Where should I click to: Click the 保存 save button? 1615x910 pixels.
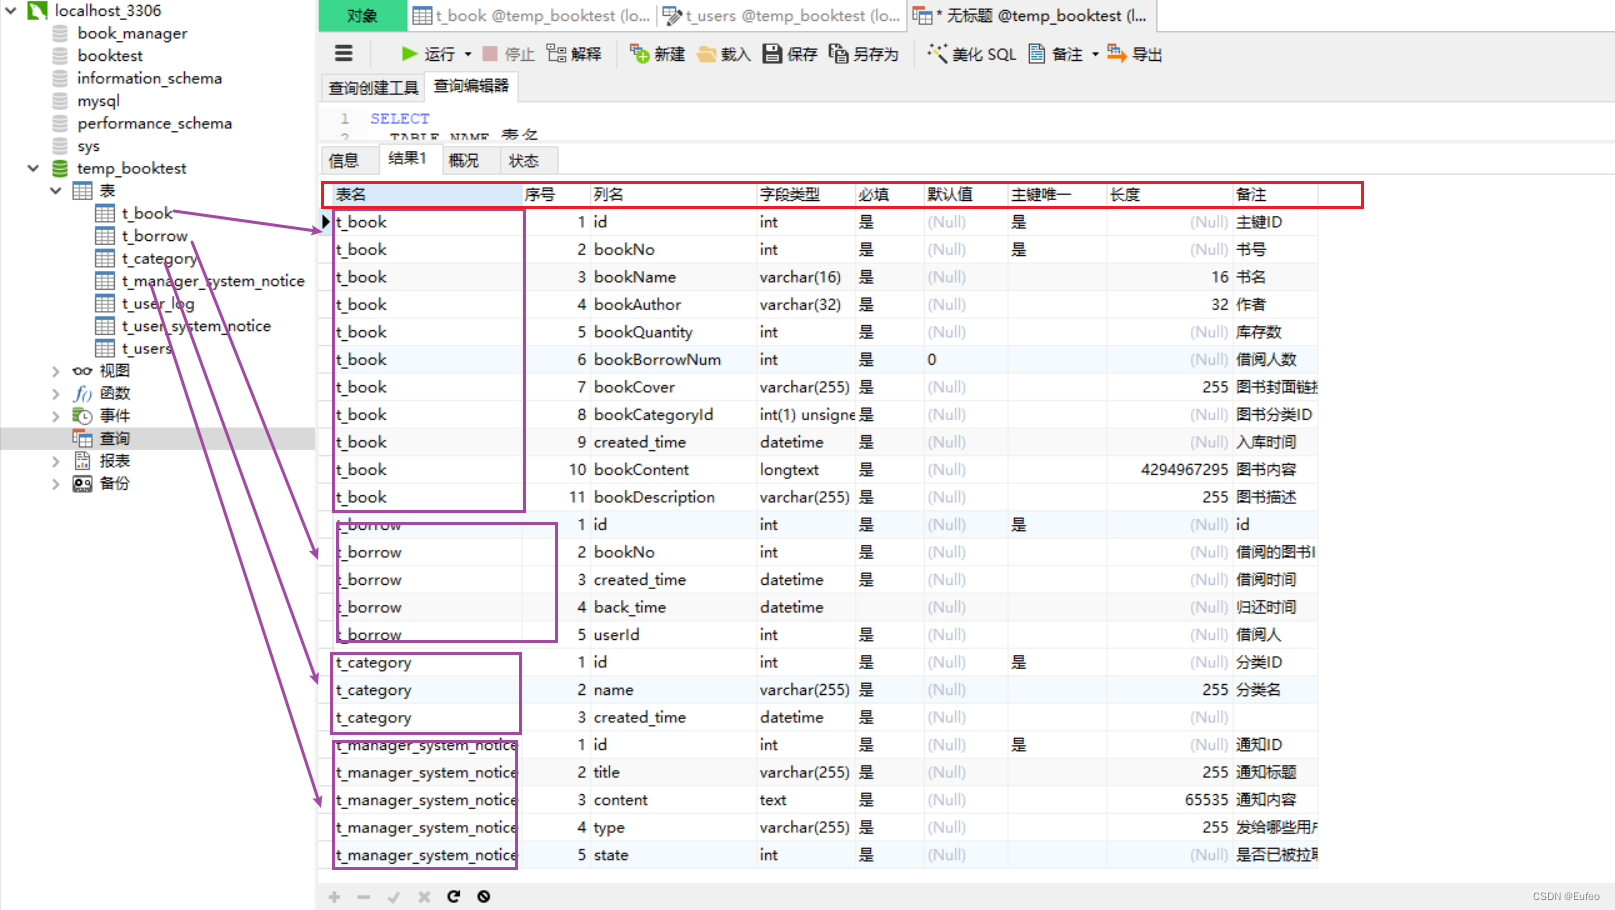tap(790, 54)
